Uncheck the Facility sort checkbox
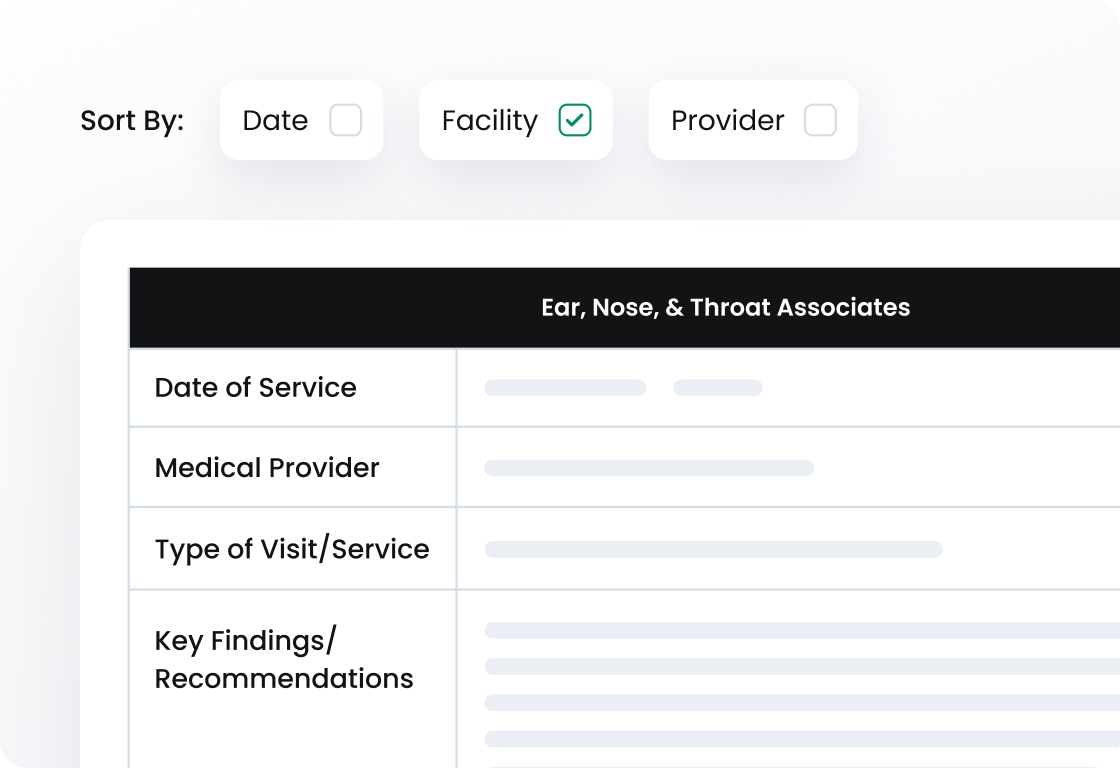This screenshot has width=1120, height=768. pyautogui.click(x=575, y=120)
